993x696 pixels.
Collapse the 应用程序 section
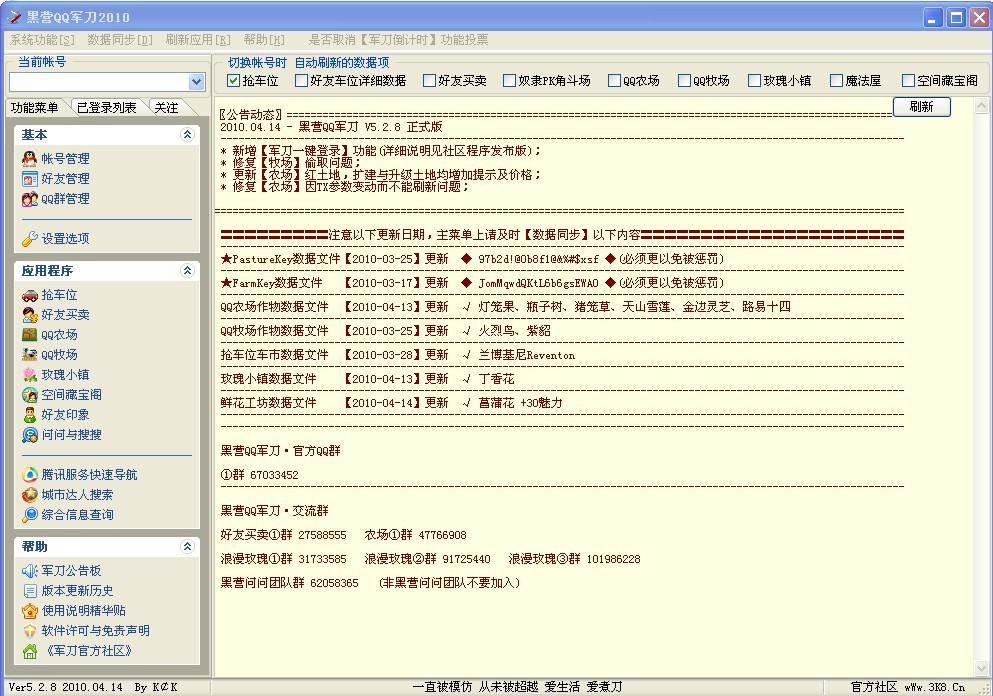point(187,270)
